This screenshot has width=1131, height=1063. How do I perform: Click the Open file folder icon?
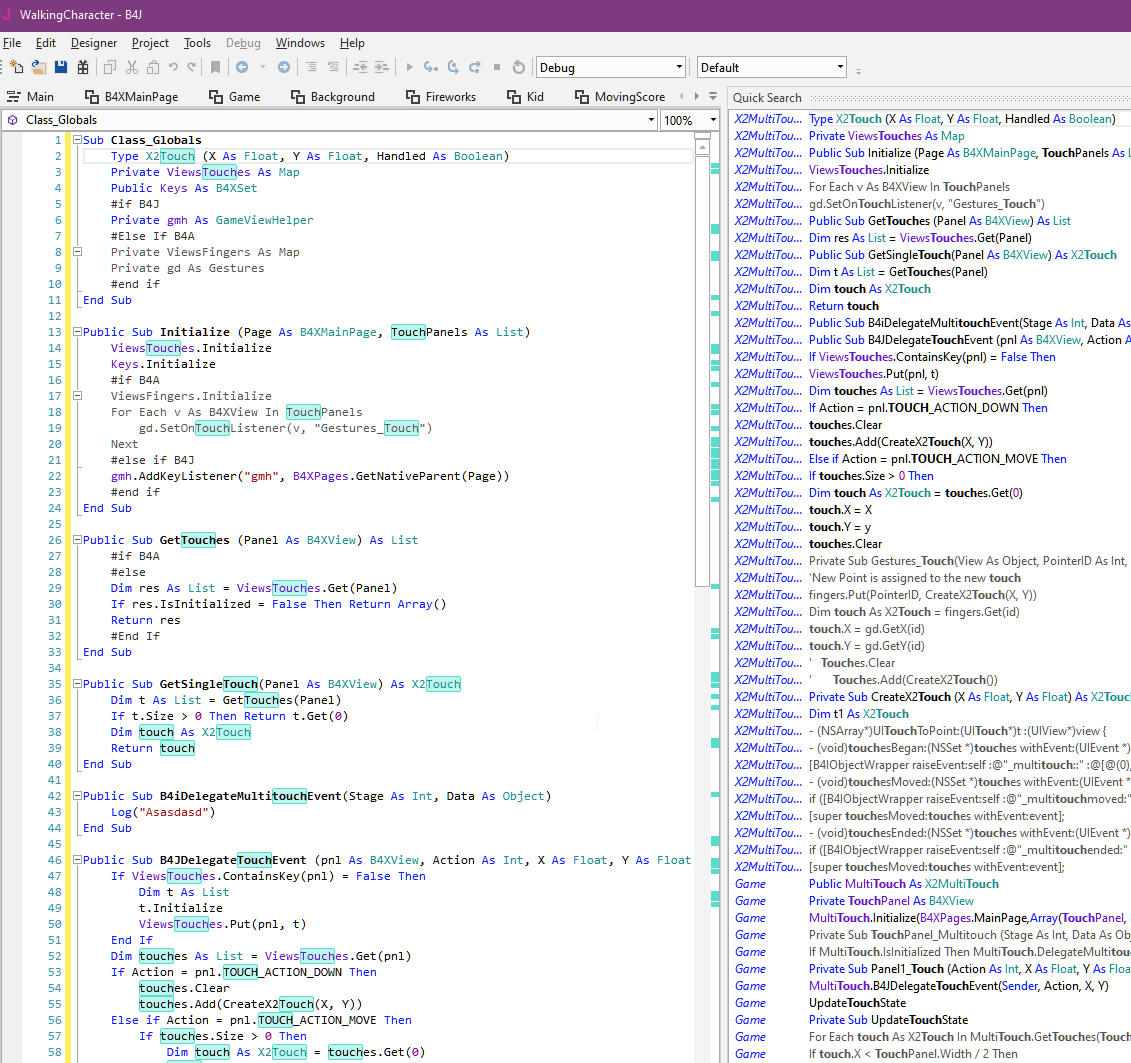click(x=38, y=67)
